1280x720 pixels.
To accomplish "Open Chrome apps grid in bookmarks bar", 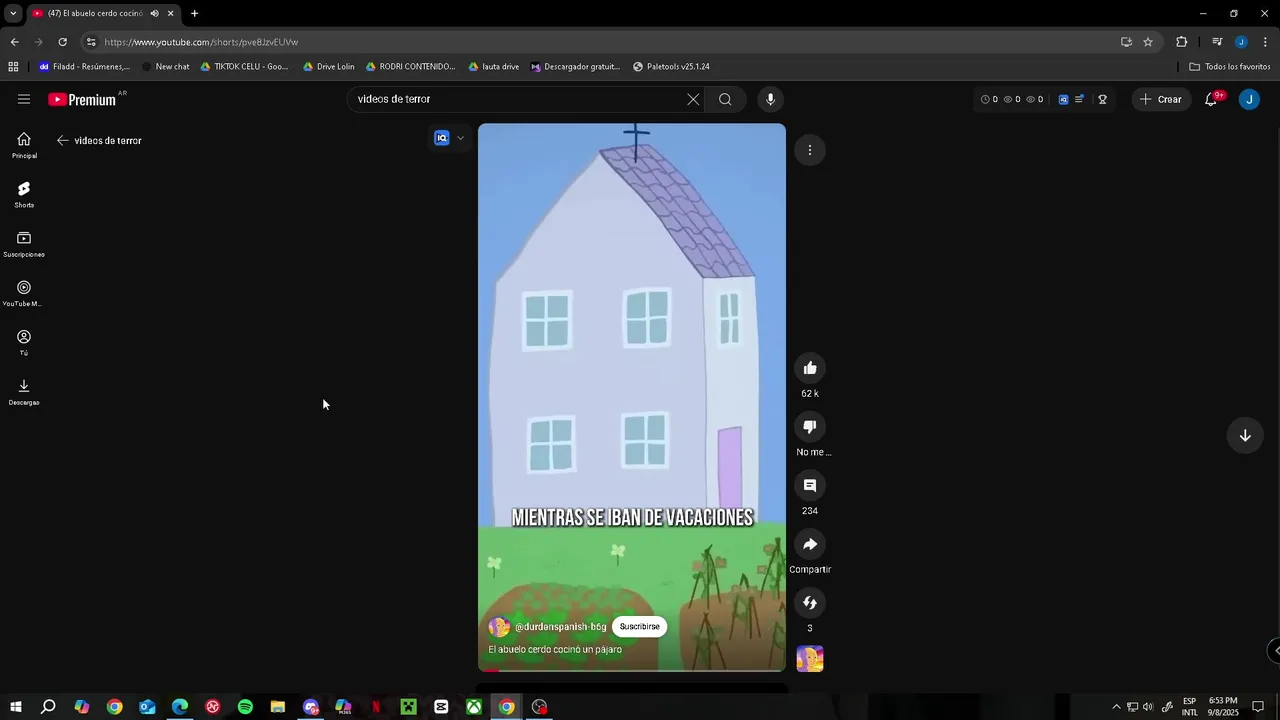I will 13,67.
